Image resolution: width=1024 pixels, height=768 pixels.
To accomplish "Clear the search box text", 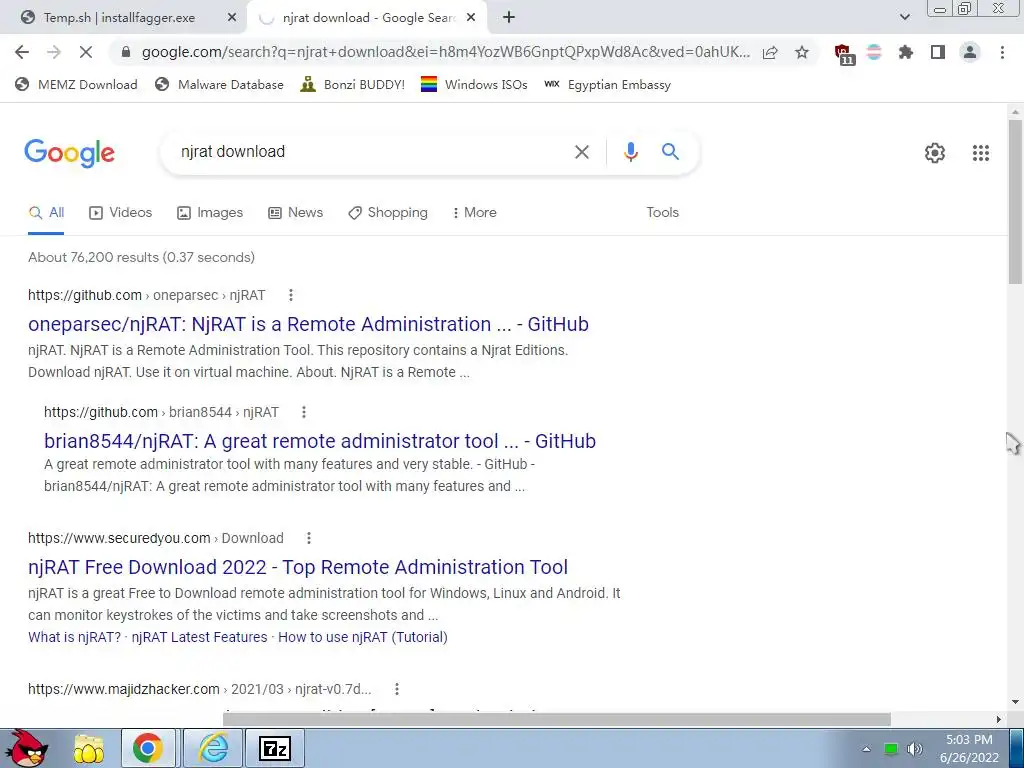I will tap(581, 152).
